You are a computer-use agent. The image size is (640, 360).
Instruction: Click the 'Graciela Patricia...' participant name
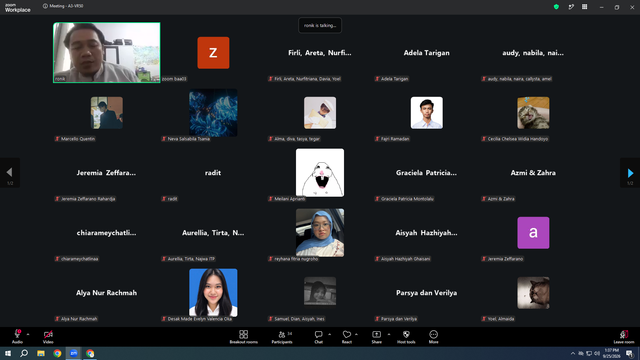point(427,173)
